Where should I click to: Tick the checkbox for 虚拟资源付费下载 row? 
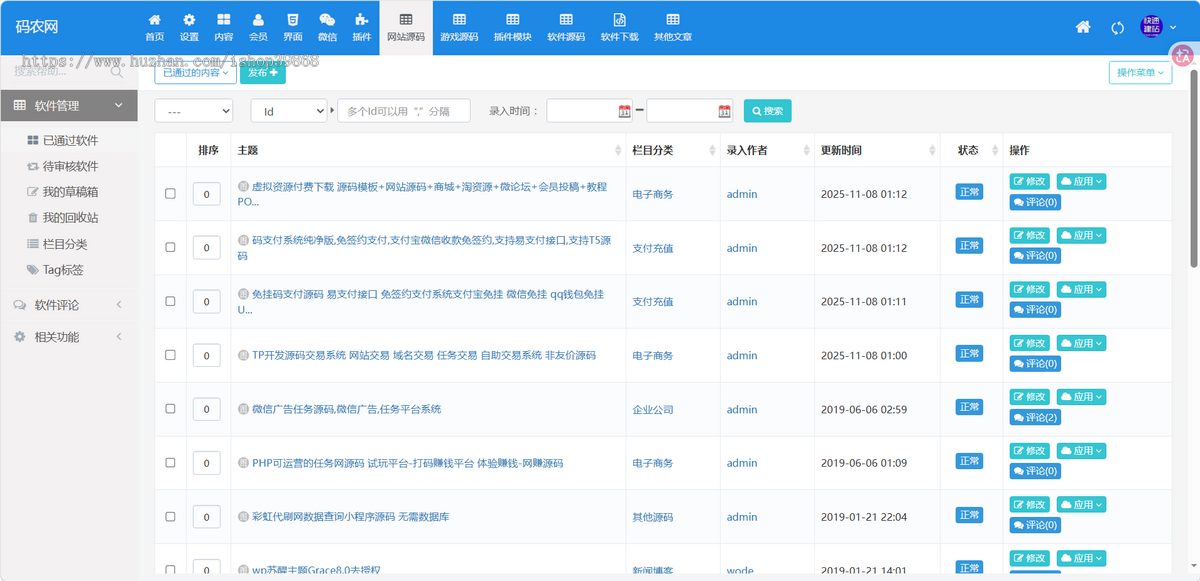[170, 194]
